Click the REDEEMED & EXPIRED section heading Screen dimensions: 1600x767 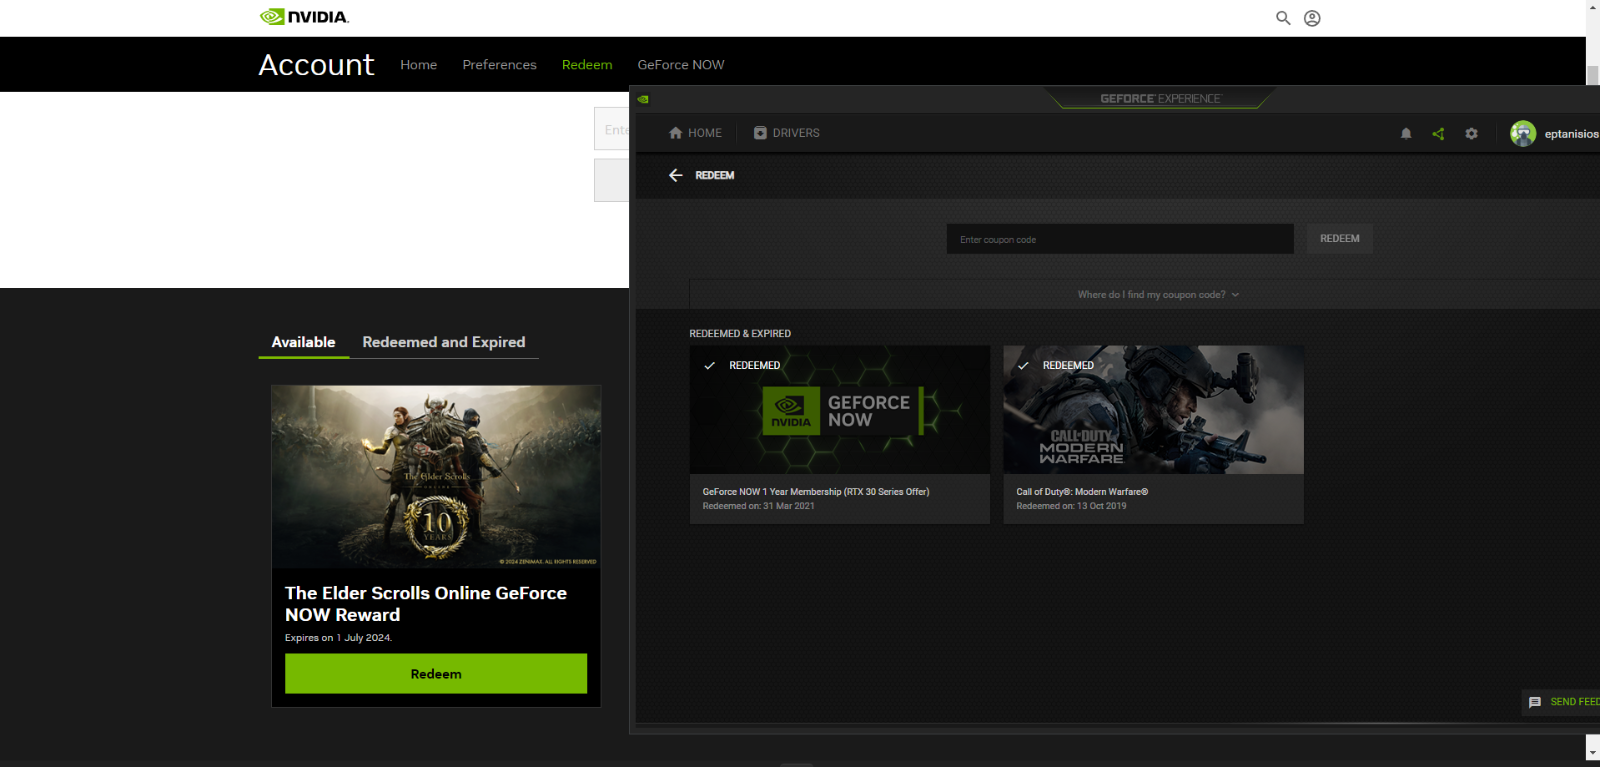pos(740,334)
